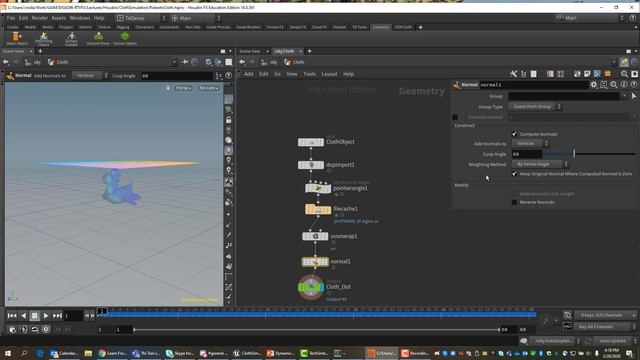Click the Windows Start button
640x360 pixels.
[x=8, y=353]
